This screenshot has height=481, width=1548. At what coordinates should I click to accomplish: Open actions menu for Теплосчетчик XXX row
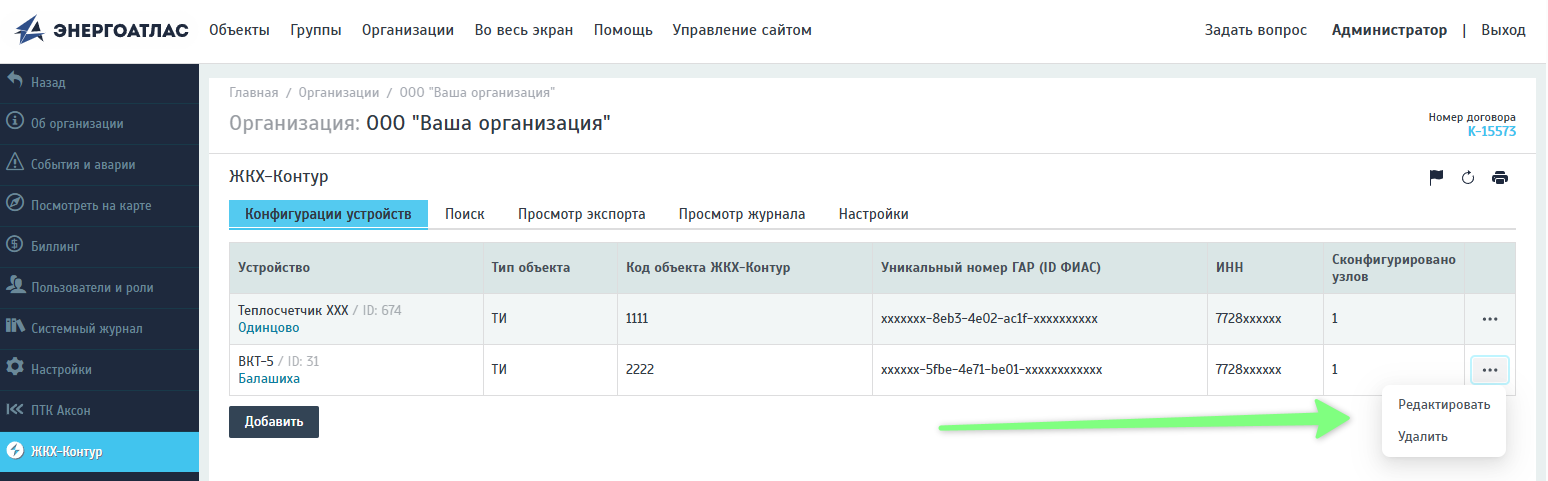pyautogui.click(x=1490, y=319)
